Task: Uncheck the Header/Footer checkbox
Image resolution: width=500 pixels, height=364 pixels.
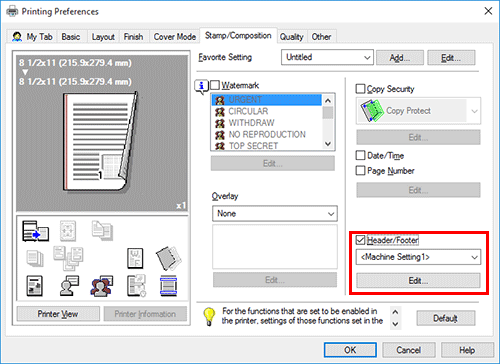Action: pyautogui.click(x=360, y=240)
